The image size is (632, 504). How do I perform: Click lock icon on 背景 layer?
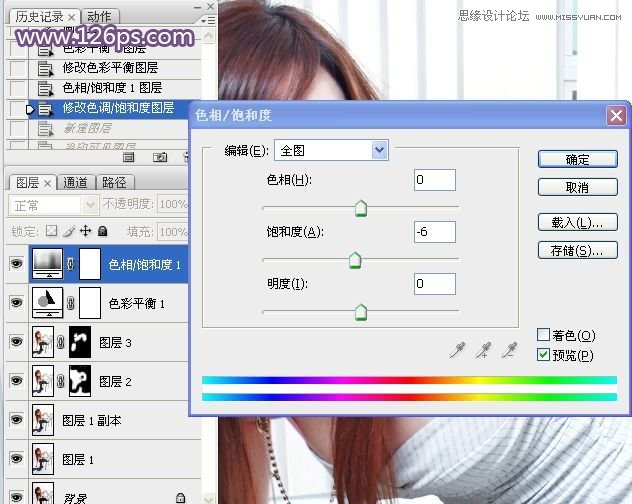tap(181, 498)
